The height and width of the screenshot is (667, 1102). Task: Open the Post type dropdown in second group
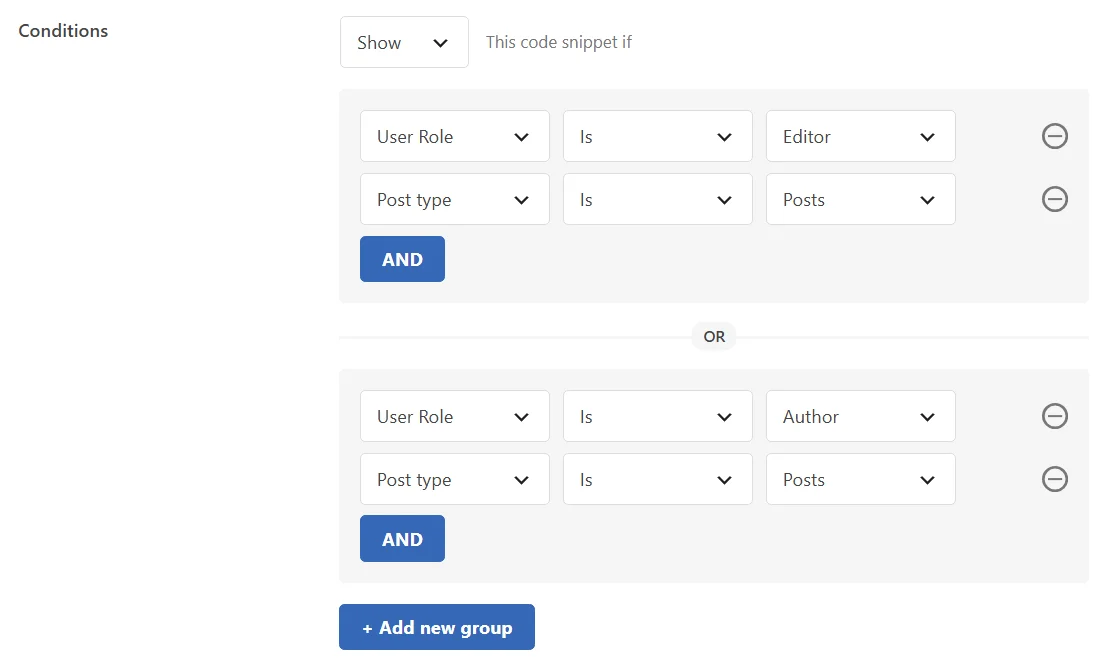click(x=455, y=479)
